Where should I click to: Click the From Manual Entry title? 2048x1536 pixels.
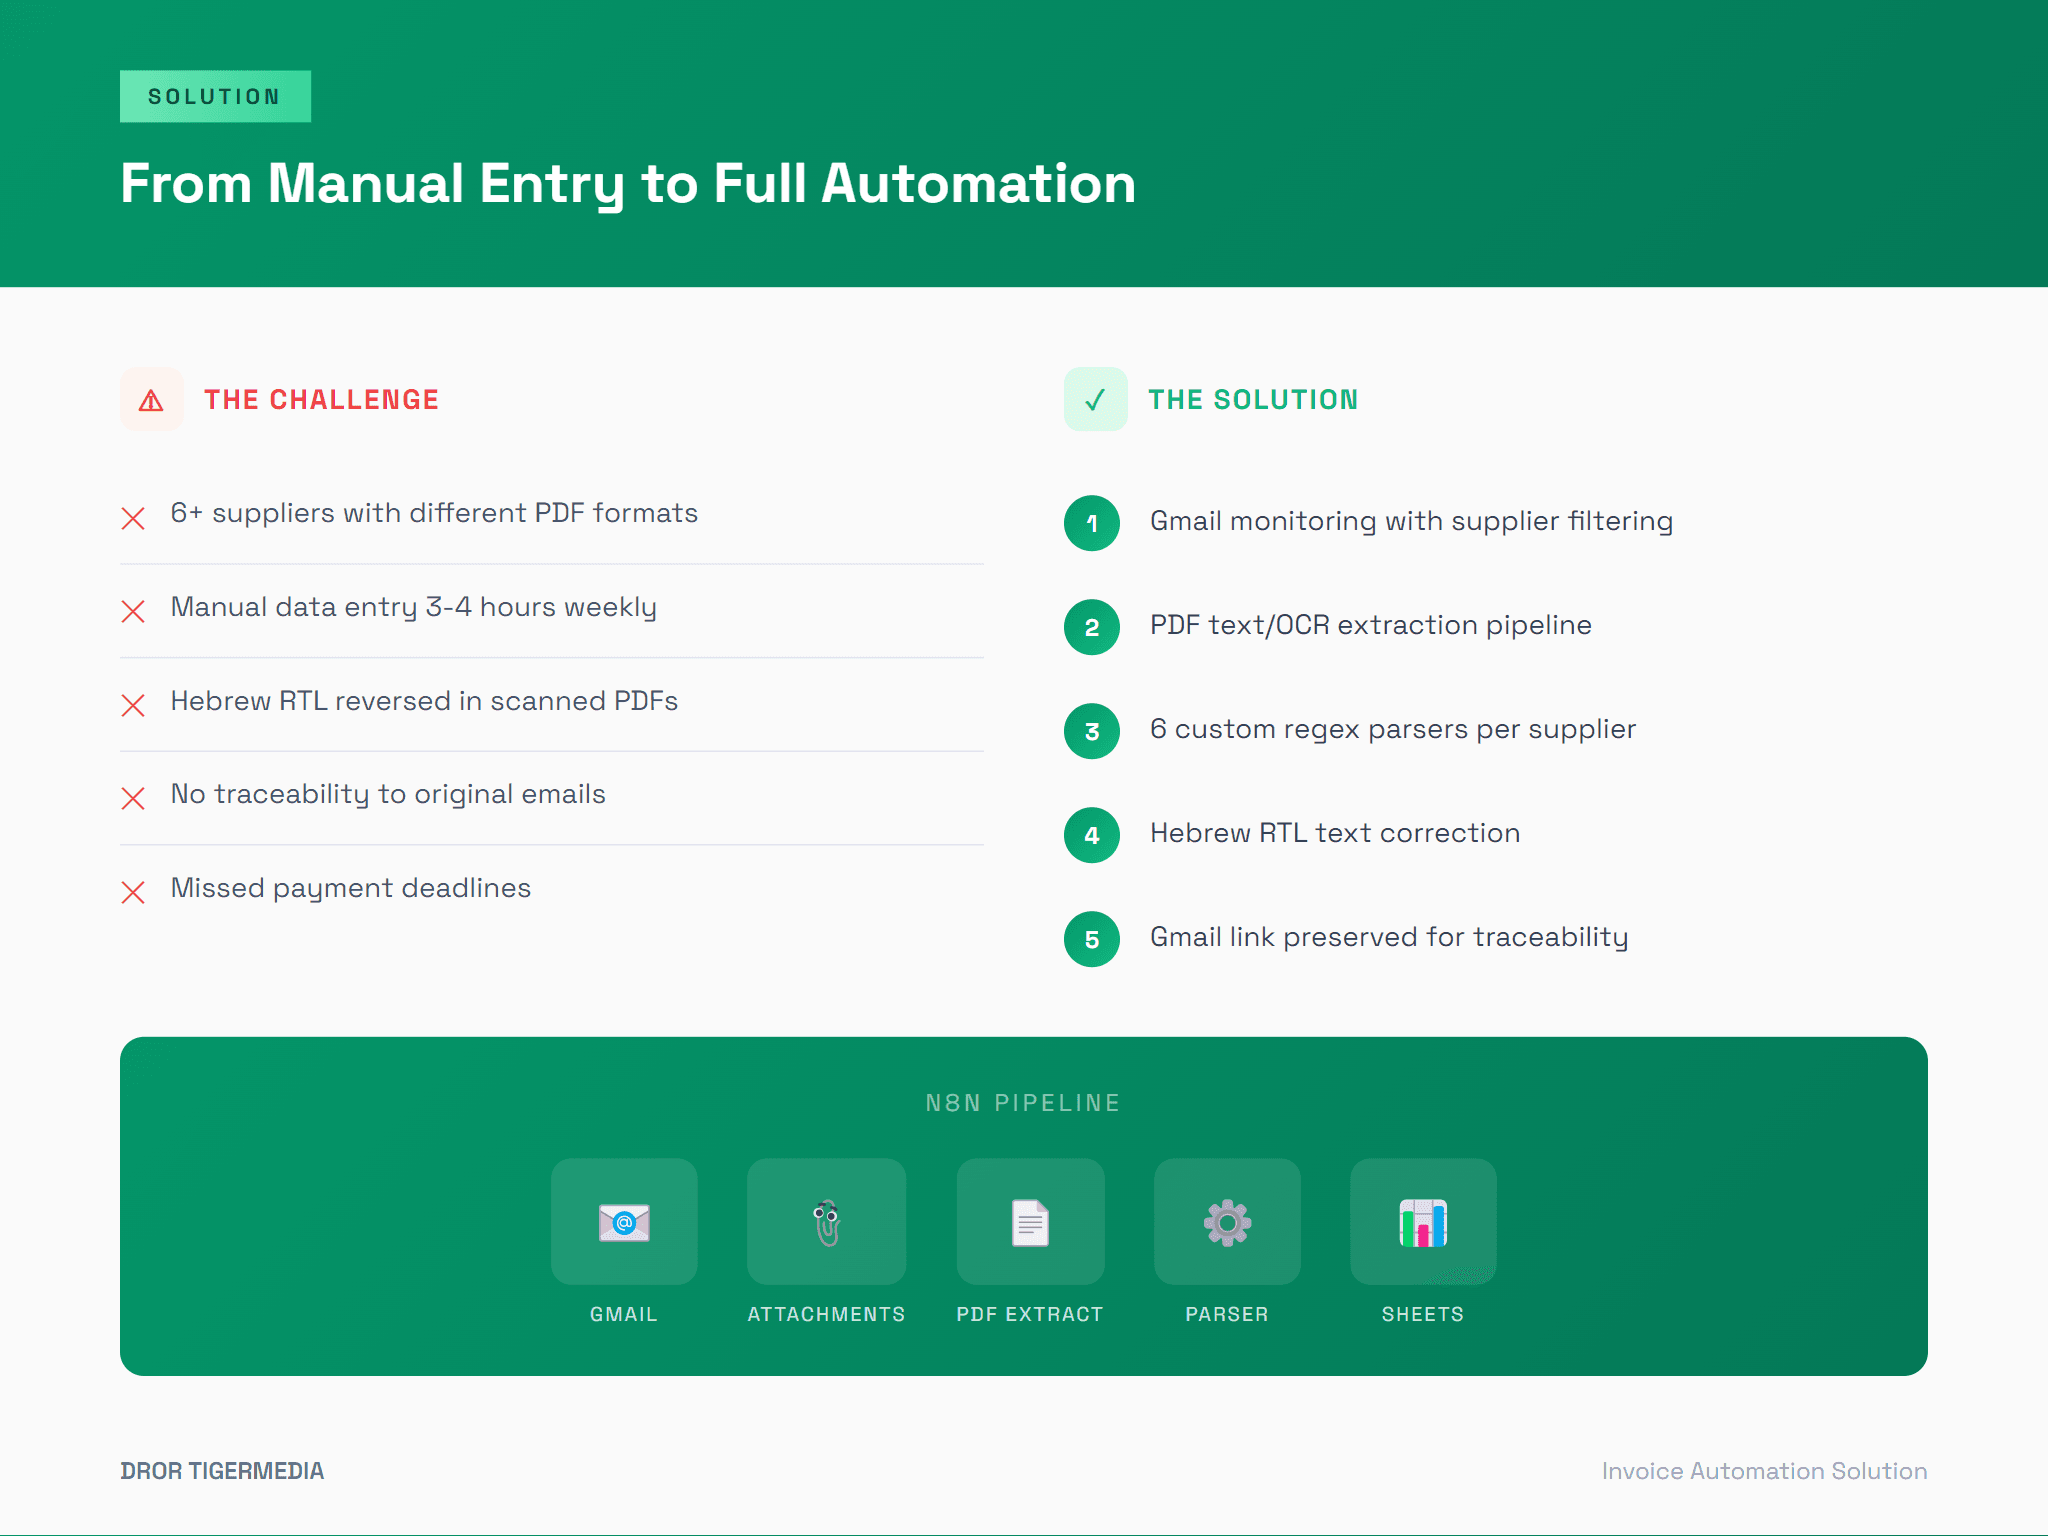click(x=628, y=184)
